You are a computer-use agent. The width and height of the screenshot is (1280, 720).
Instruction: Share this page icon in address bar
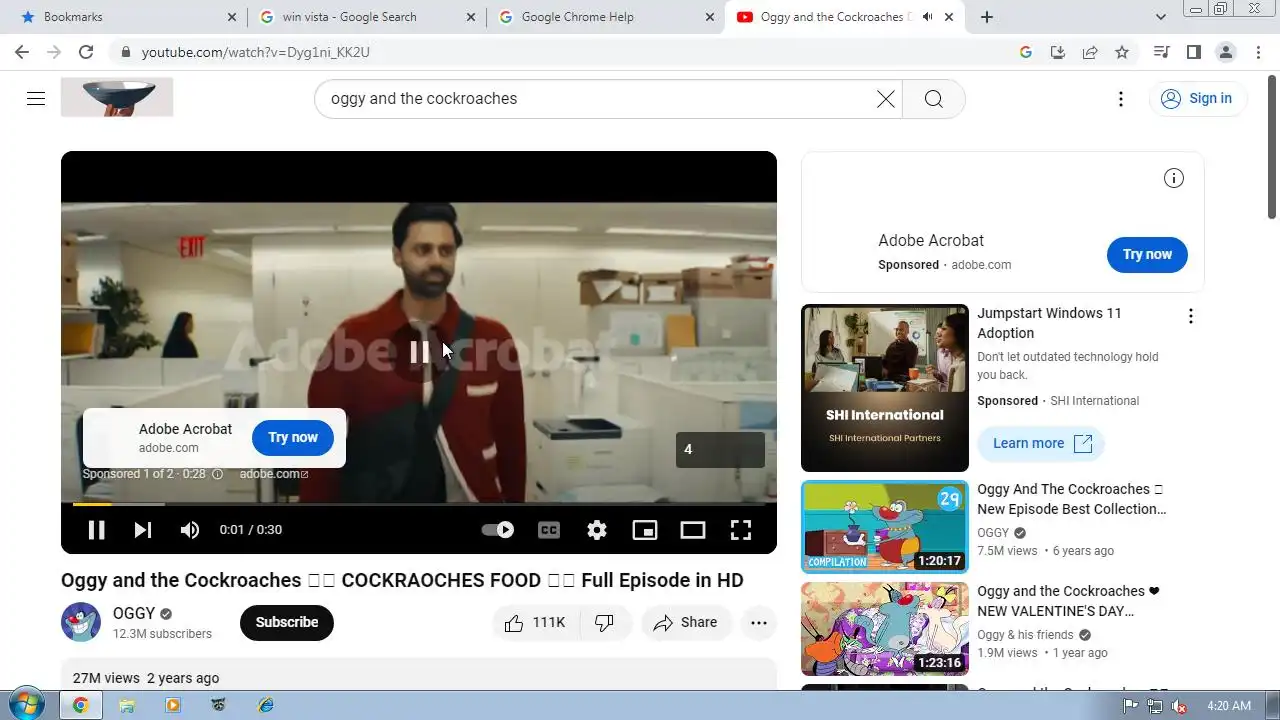(x=1090, y=52)
